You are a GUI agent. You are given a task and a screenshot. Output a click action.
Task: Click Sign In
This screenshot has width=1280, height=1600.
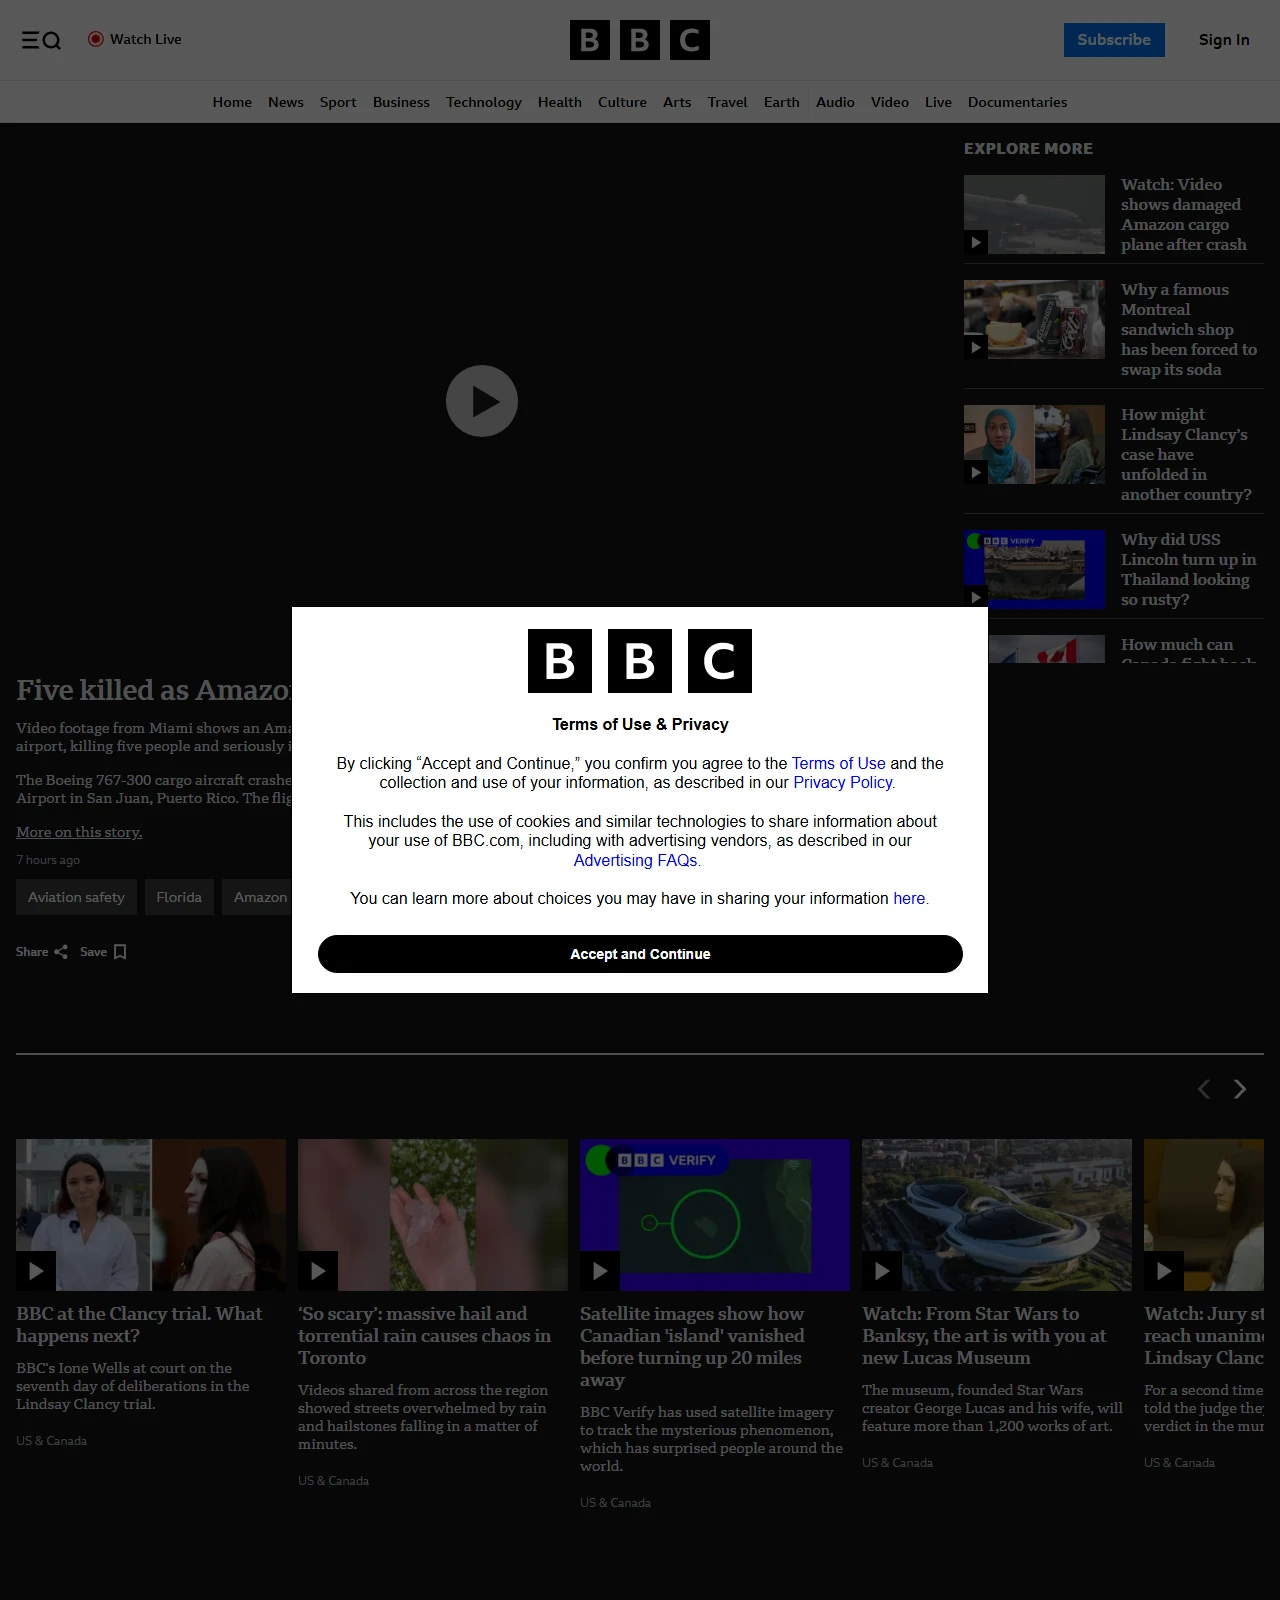[1224, 40]
